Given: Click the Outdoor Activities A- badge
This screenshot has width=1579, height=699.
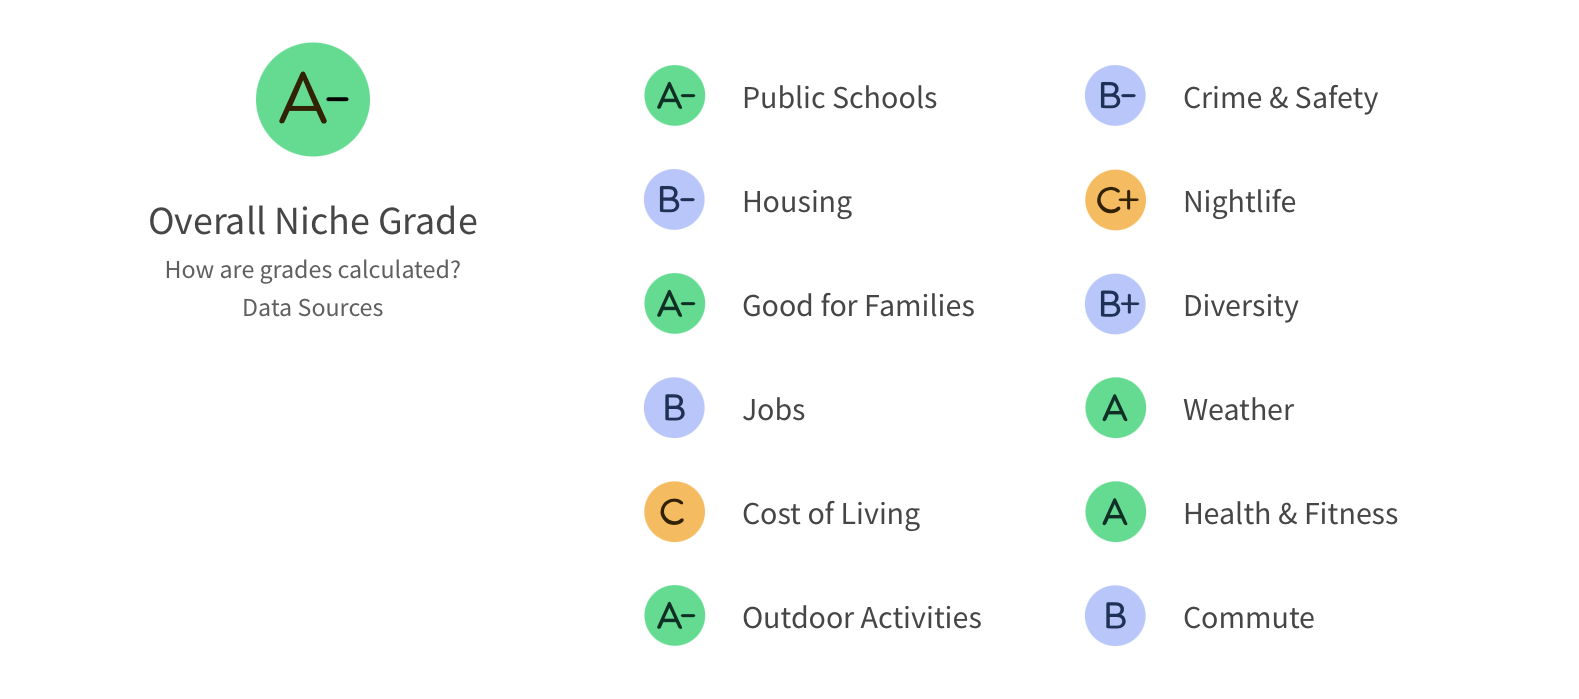Looking at the screenshot, I should click(x=675, y=616).
